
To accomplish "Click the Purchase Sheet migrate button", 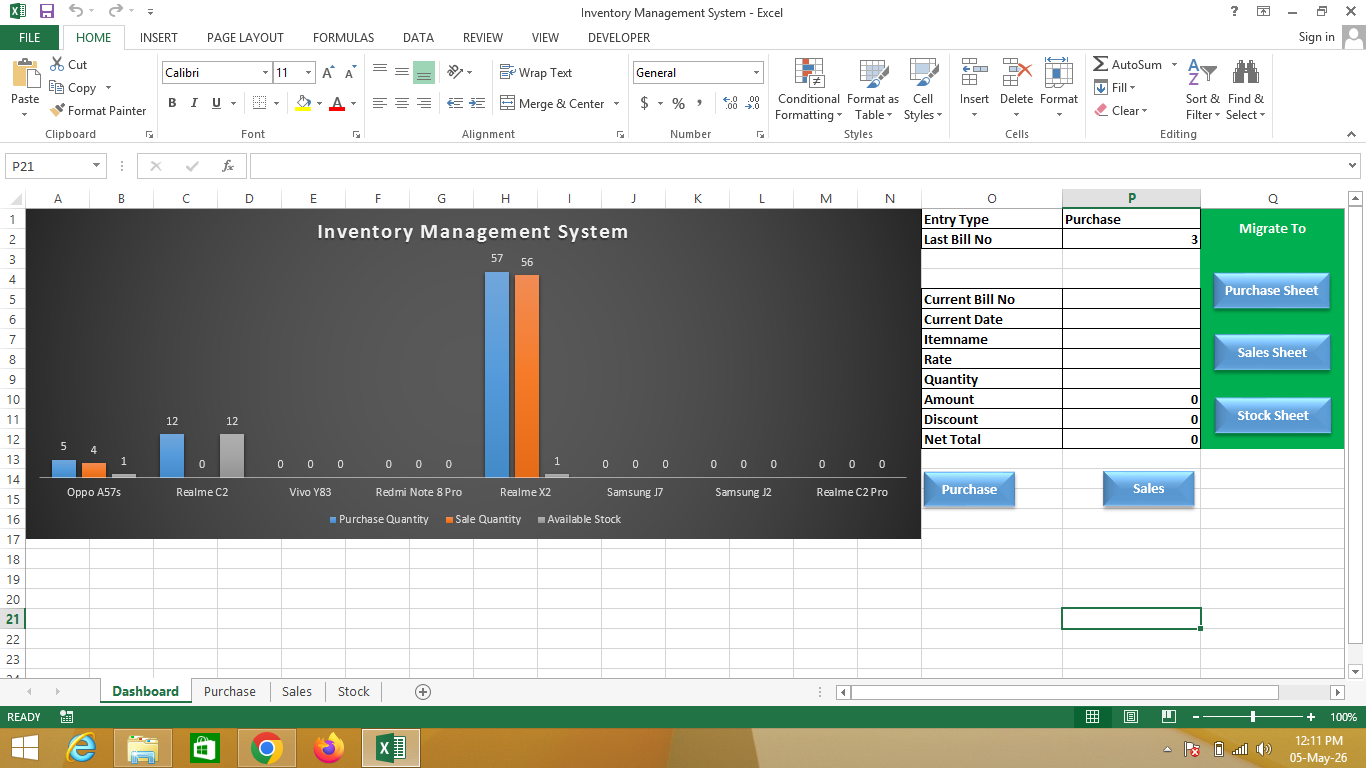I will coord(1272,291).
